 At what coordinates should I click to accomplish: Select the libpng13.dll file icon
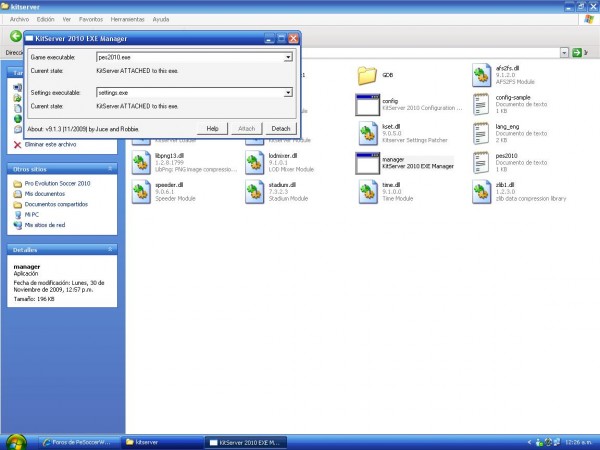point(141,163)
